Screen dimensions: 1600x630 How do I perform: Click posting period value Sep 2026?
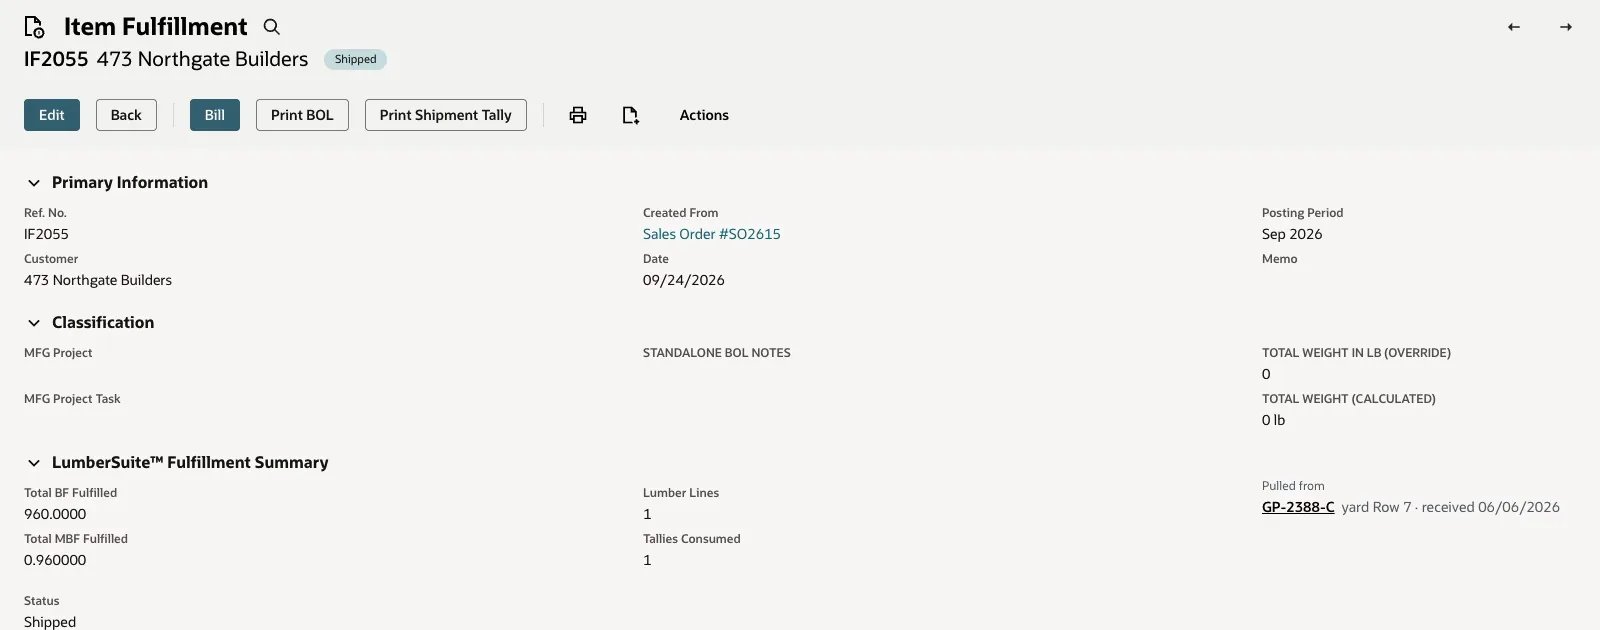click(x=1292, y=234)
